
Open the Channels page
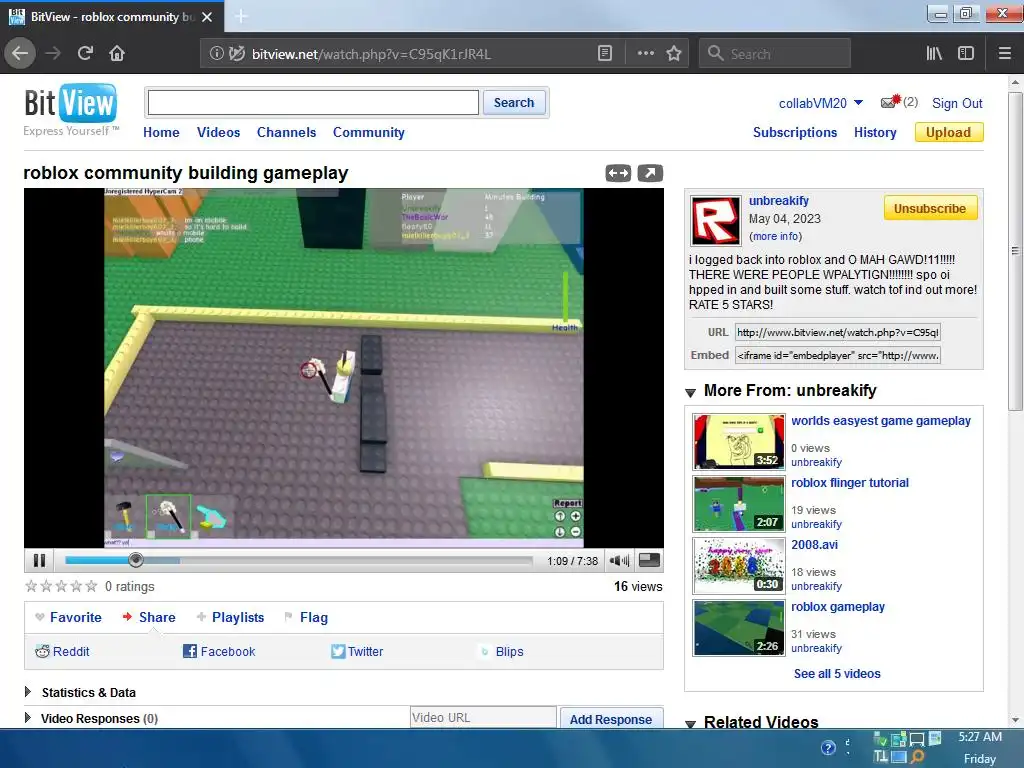286,132
